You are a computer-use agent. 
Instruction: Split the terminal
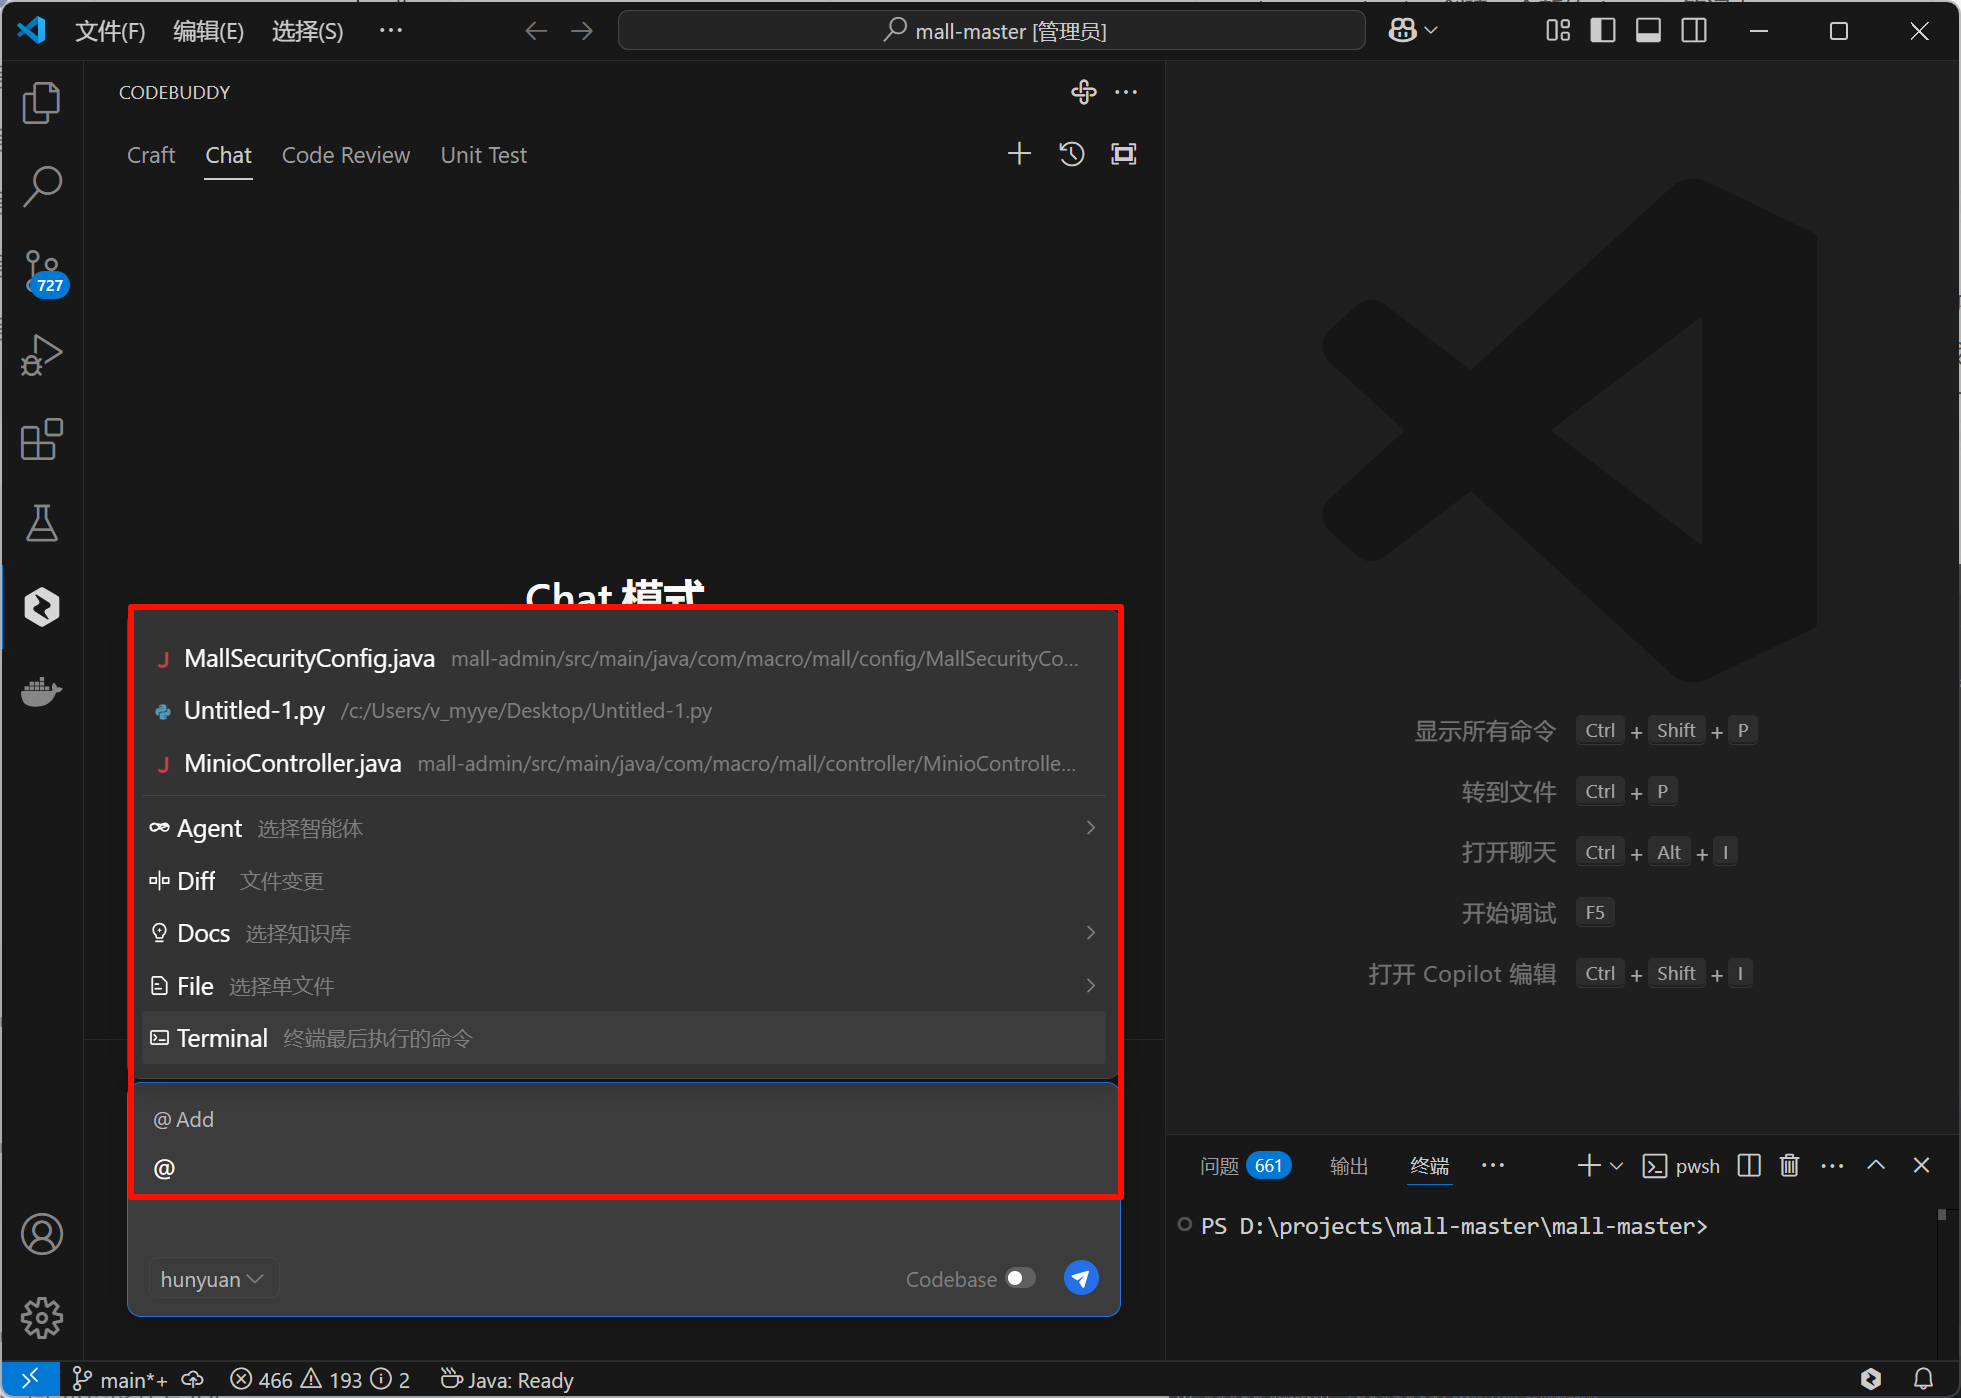[1749, 1166]
